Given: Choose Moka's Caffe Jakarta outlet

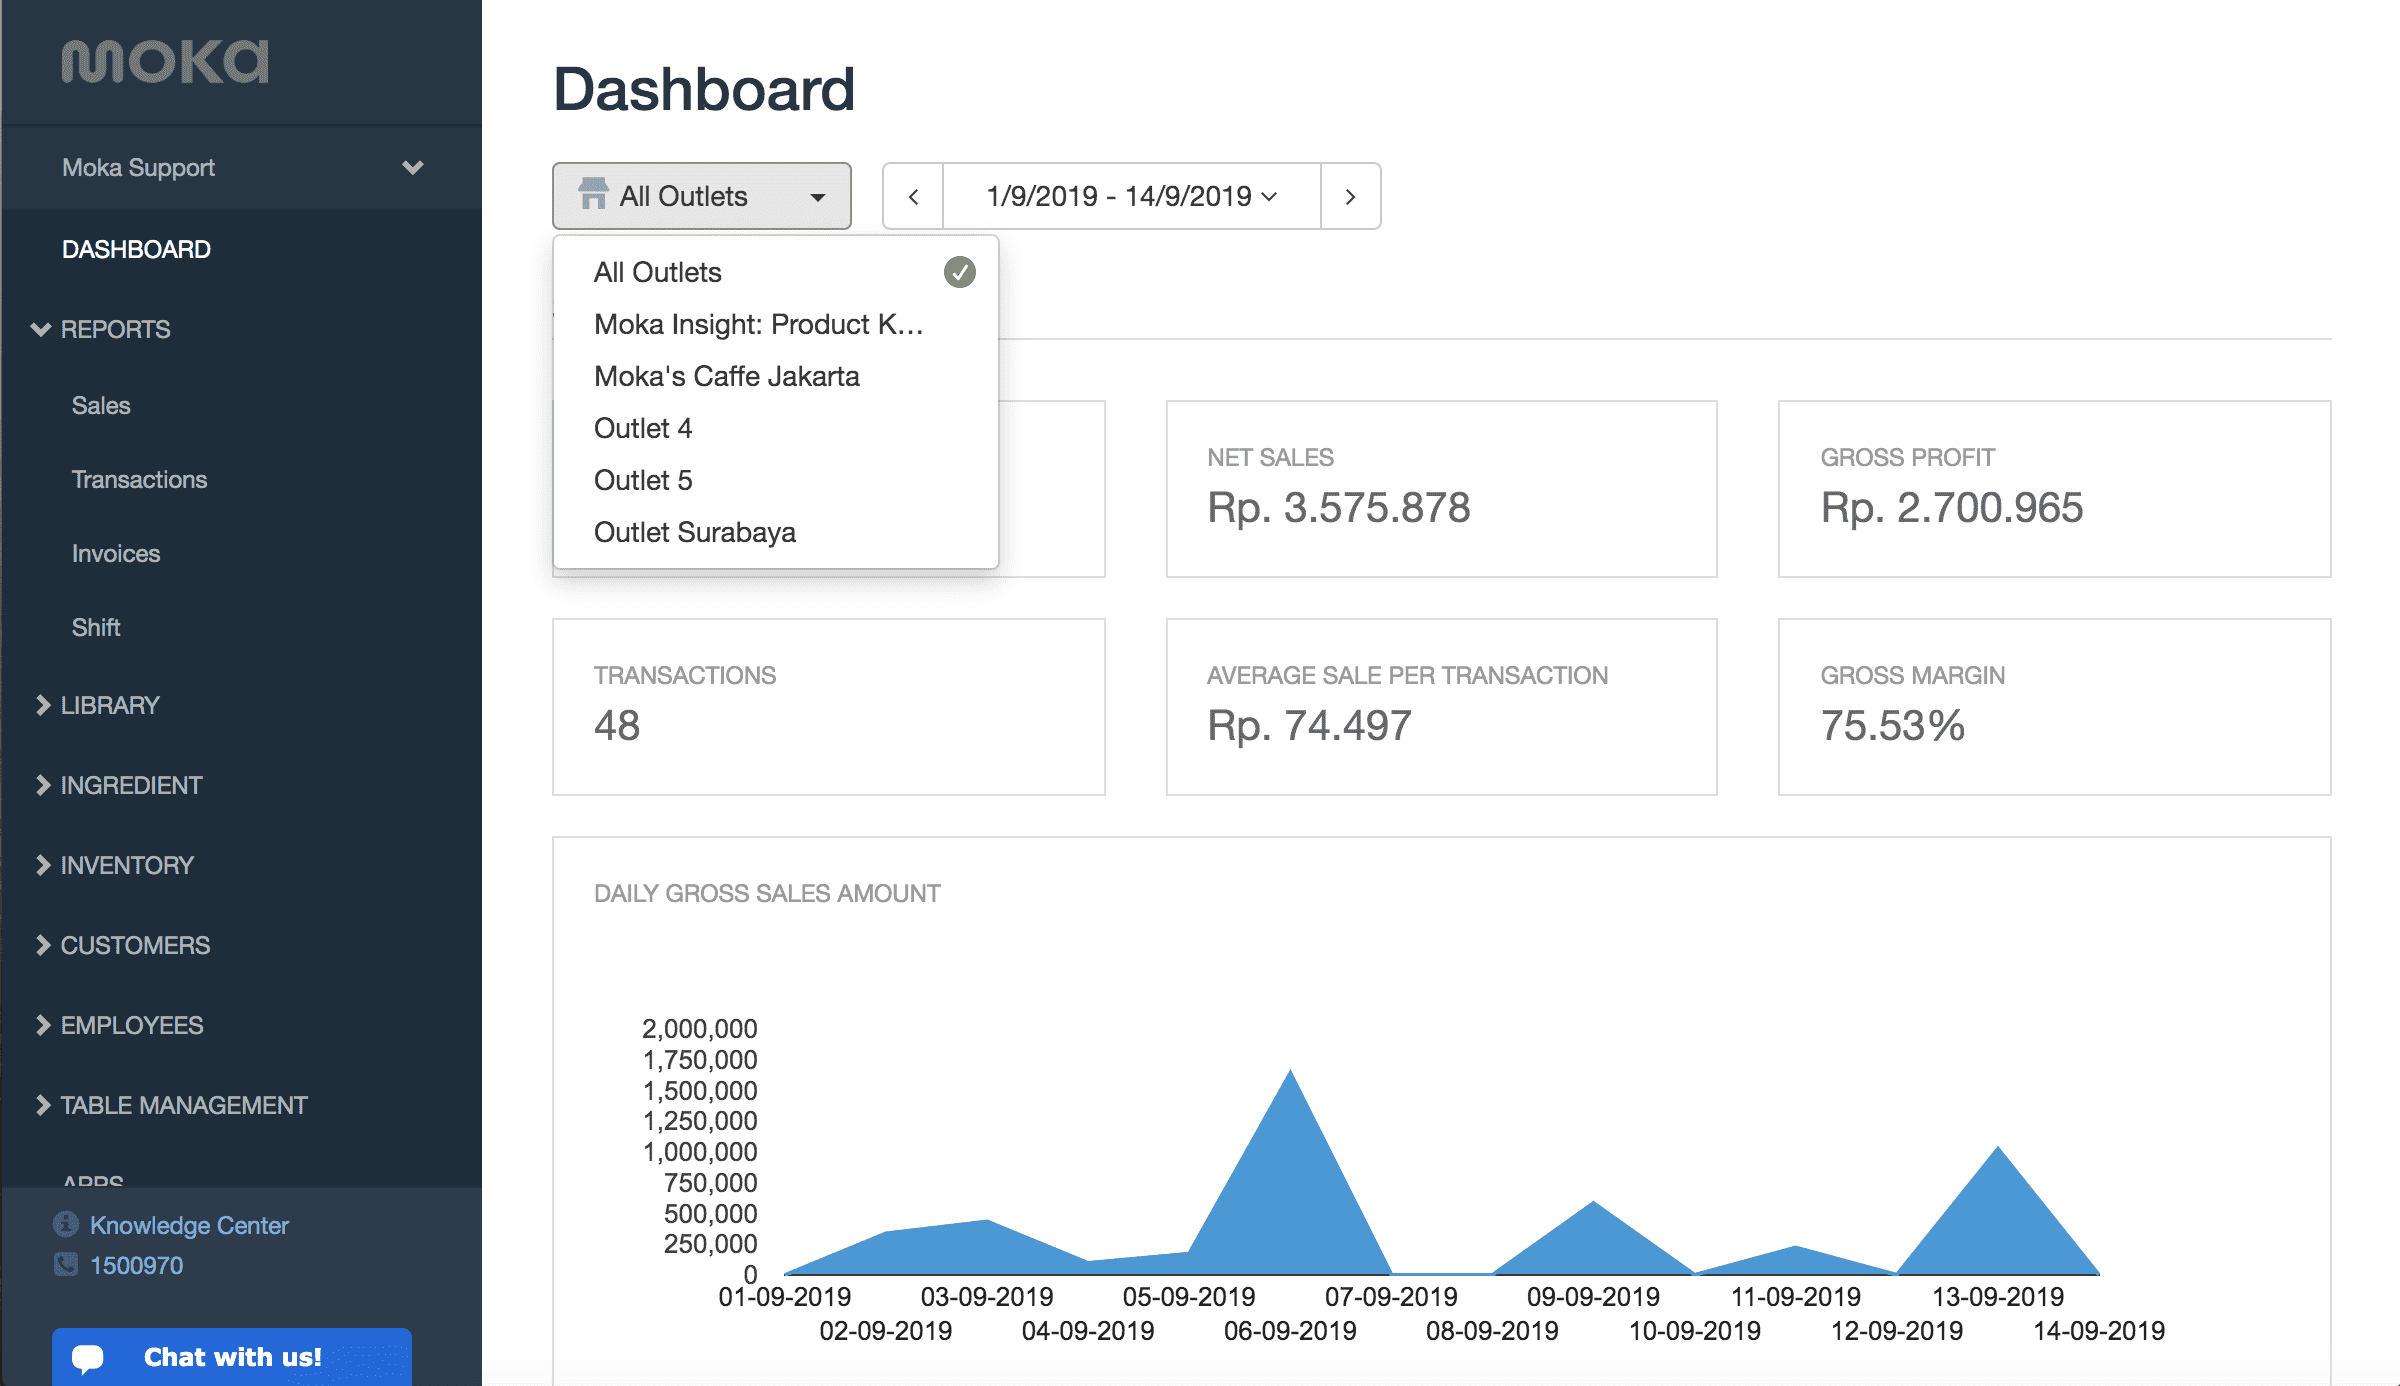Looking at the screenshot, I should pos(775,376).
